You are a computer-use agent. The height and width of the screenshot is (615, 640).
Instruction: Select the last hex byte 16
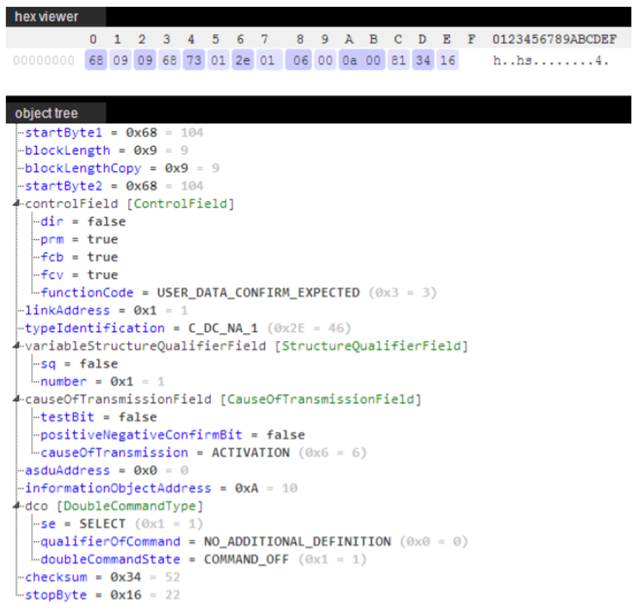(x=450, y=61)
